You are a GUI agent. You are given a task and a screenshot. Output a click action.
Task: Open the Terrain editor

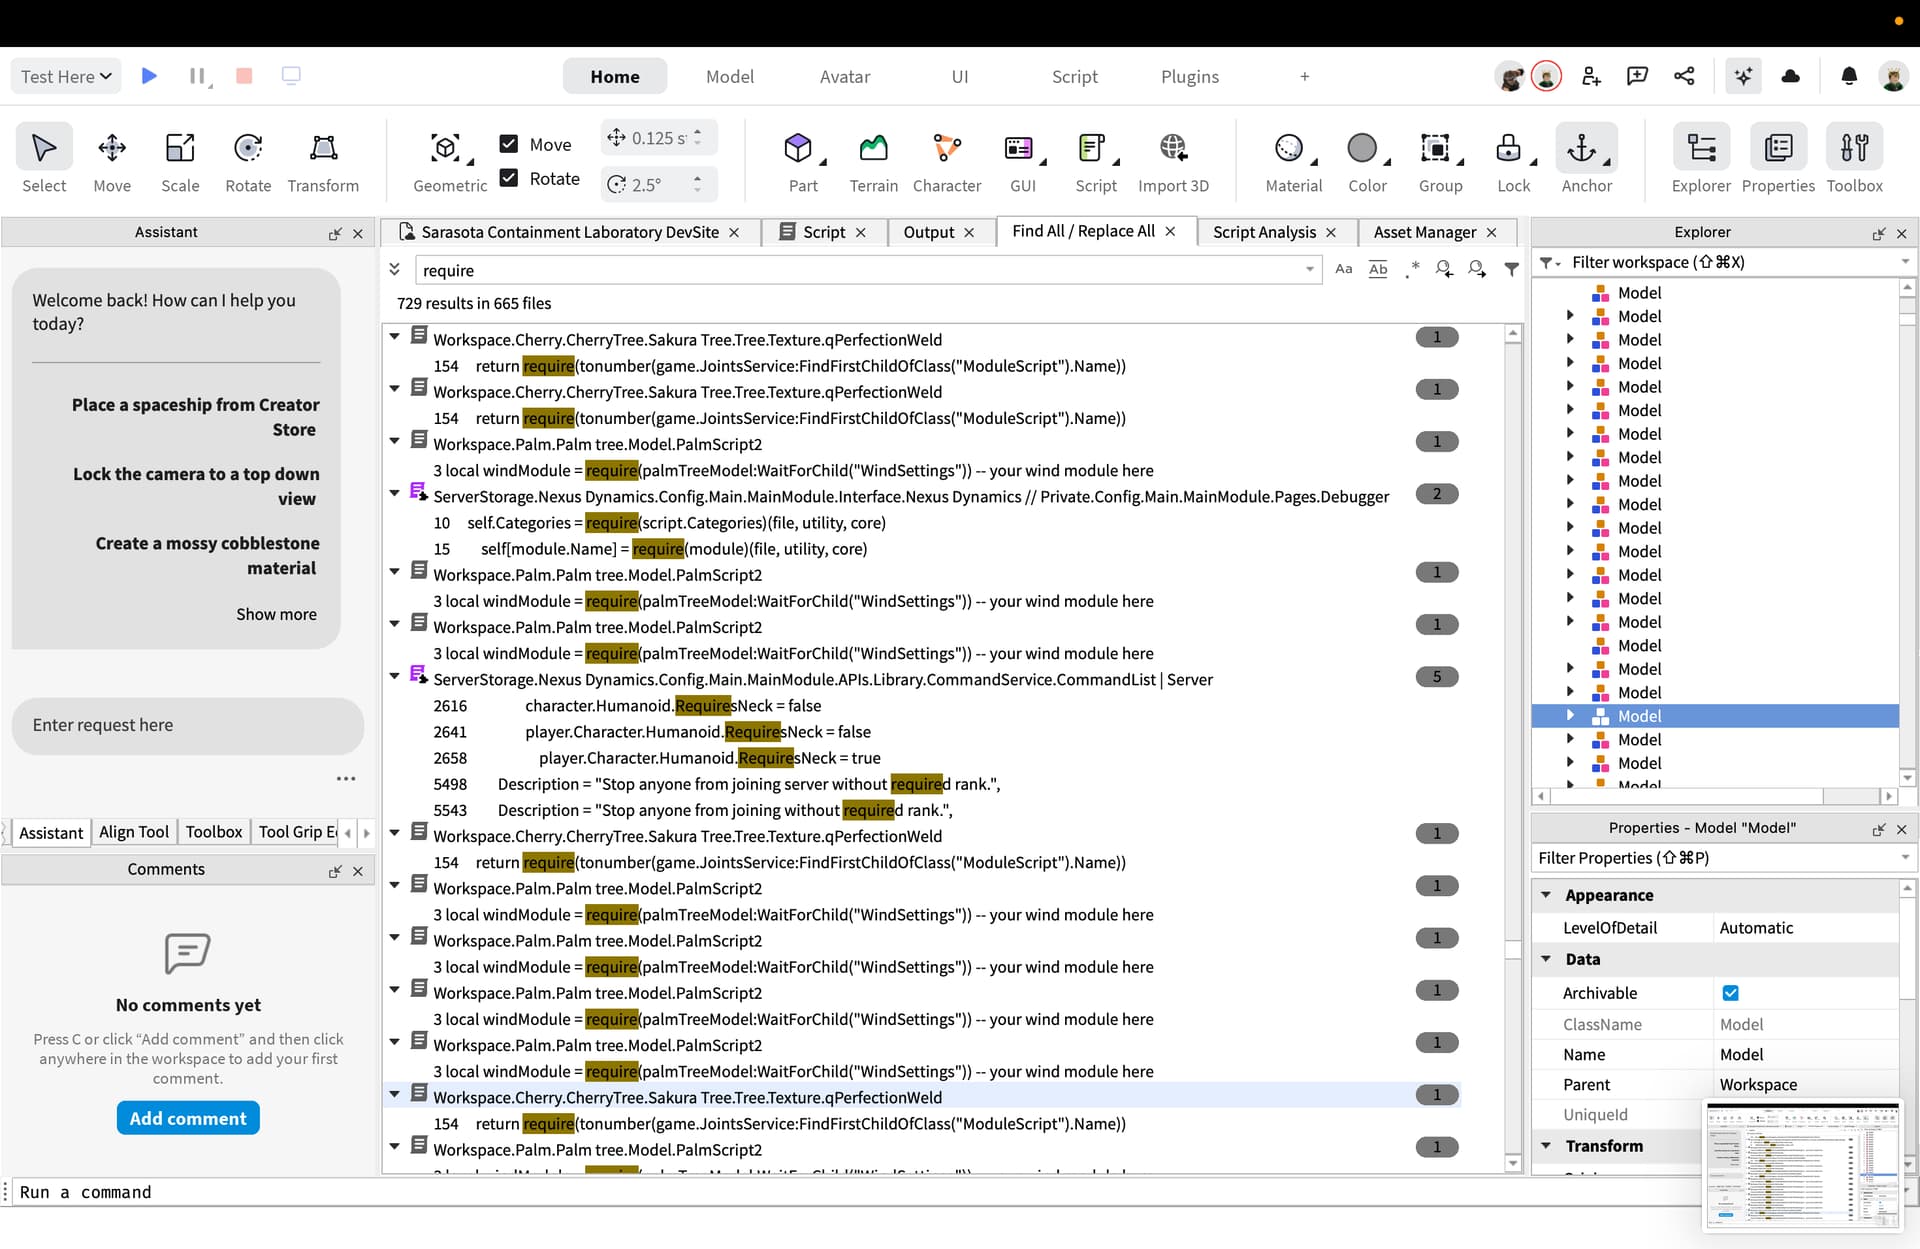click(x=873, y=159)
